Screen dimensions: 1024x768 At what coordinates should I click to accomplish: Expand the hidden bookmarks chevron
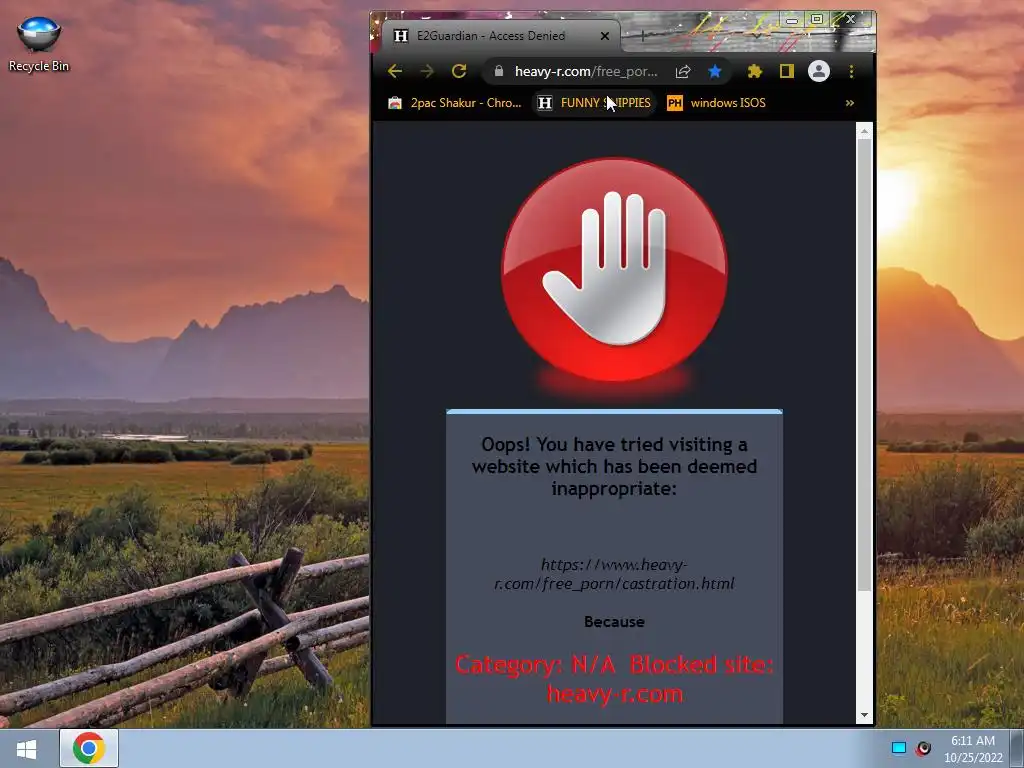point(850,103)
